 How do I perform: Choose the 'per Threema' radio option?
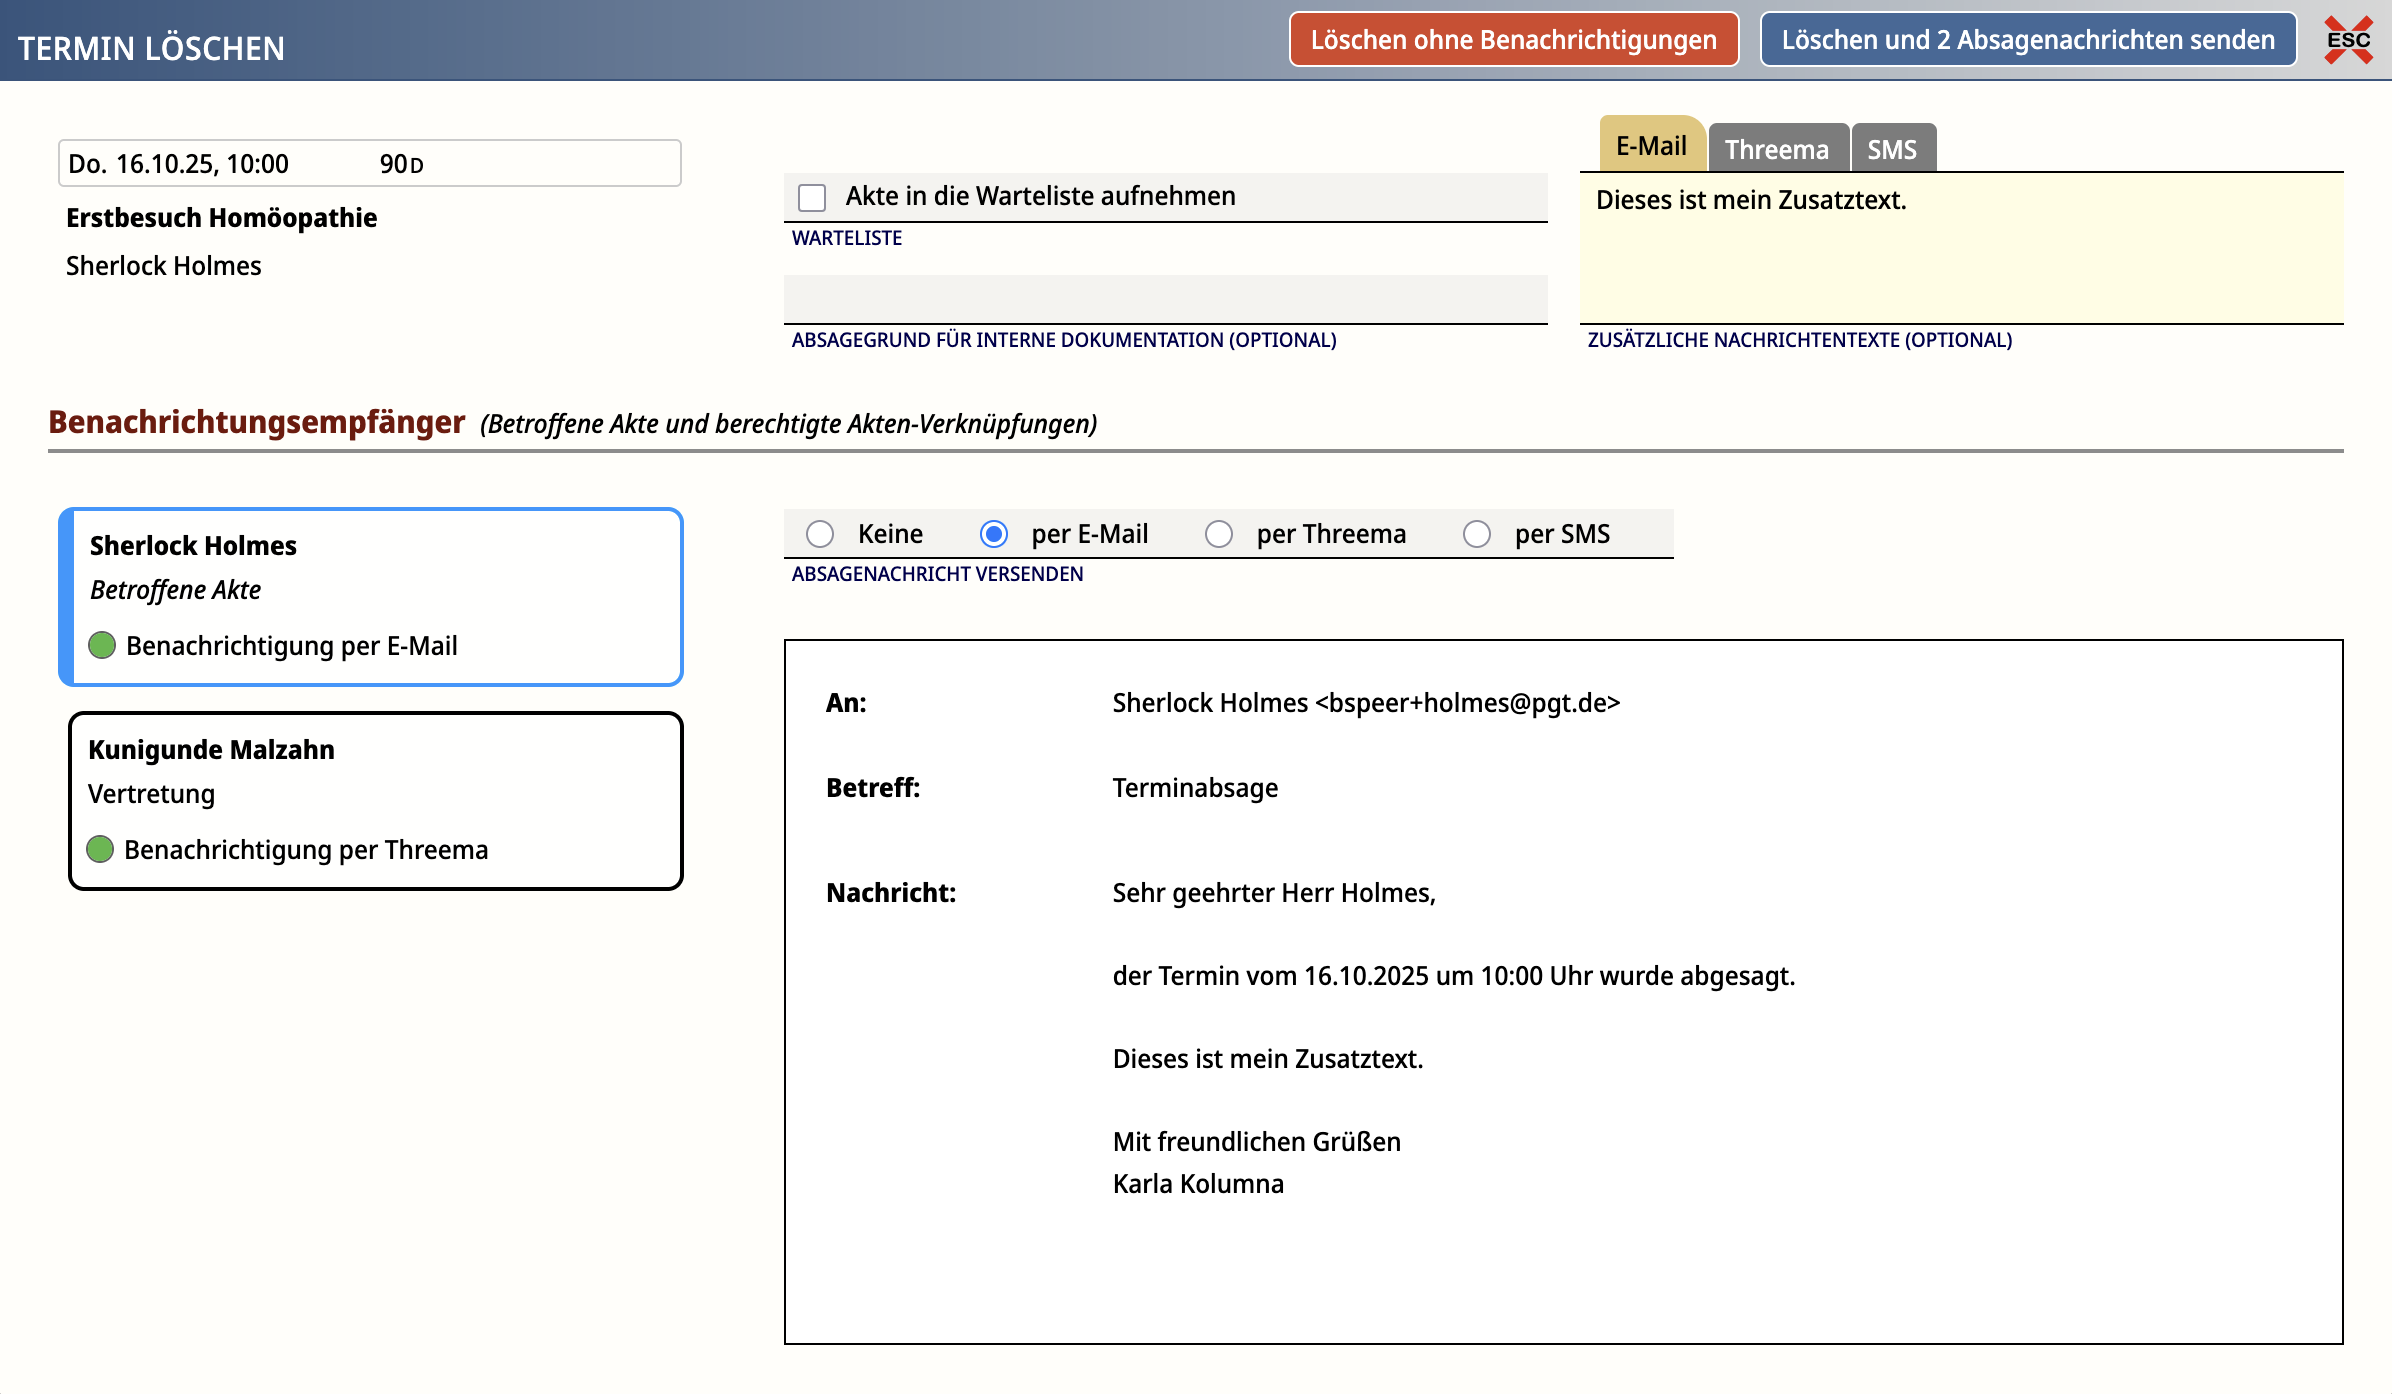1219,534
